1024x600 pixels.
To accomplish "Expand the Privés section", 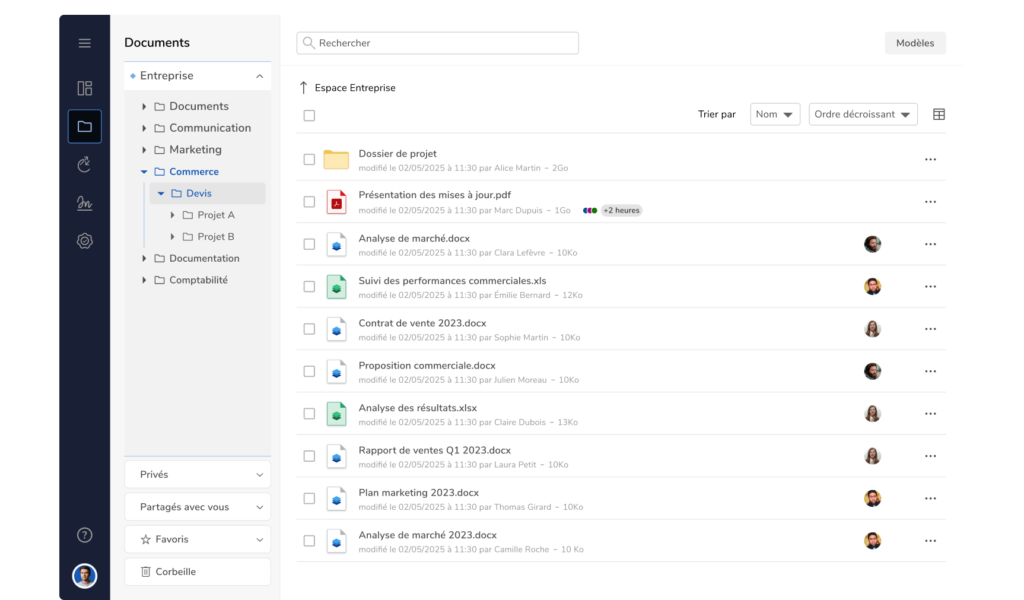I will [x=197, y=475].
